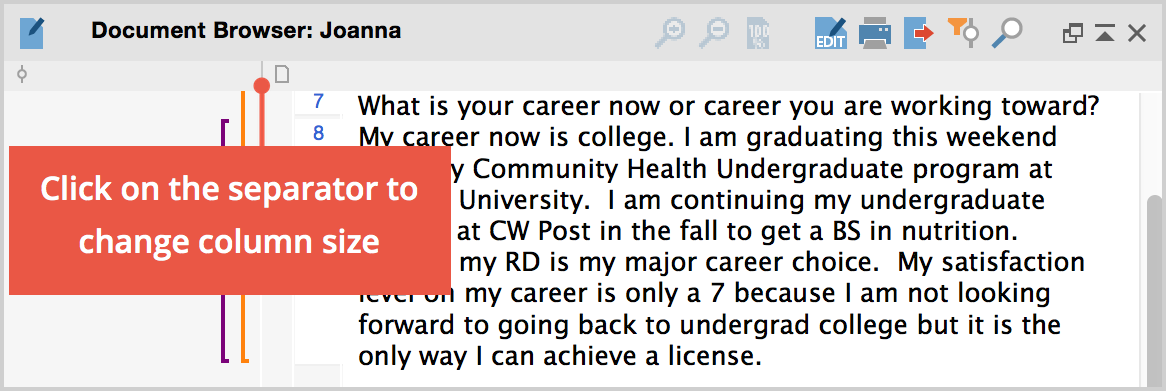Open search within the document
Viewport: 1166px width, 391px height.
[1008, 33]
